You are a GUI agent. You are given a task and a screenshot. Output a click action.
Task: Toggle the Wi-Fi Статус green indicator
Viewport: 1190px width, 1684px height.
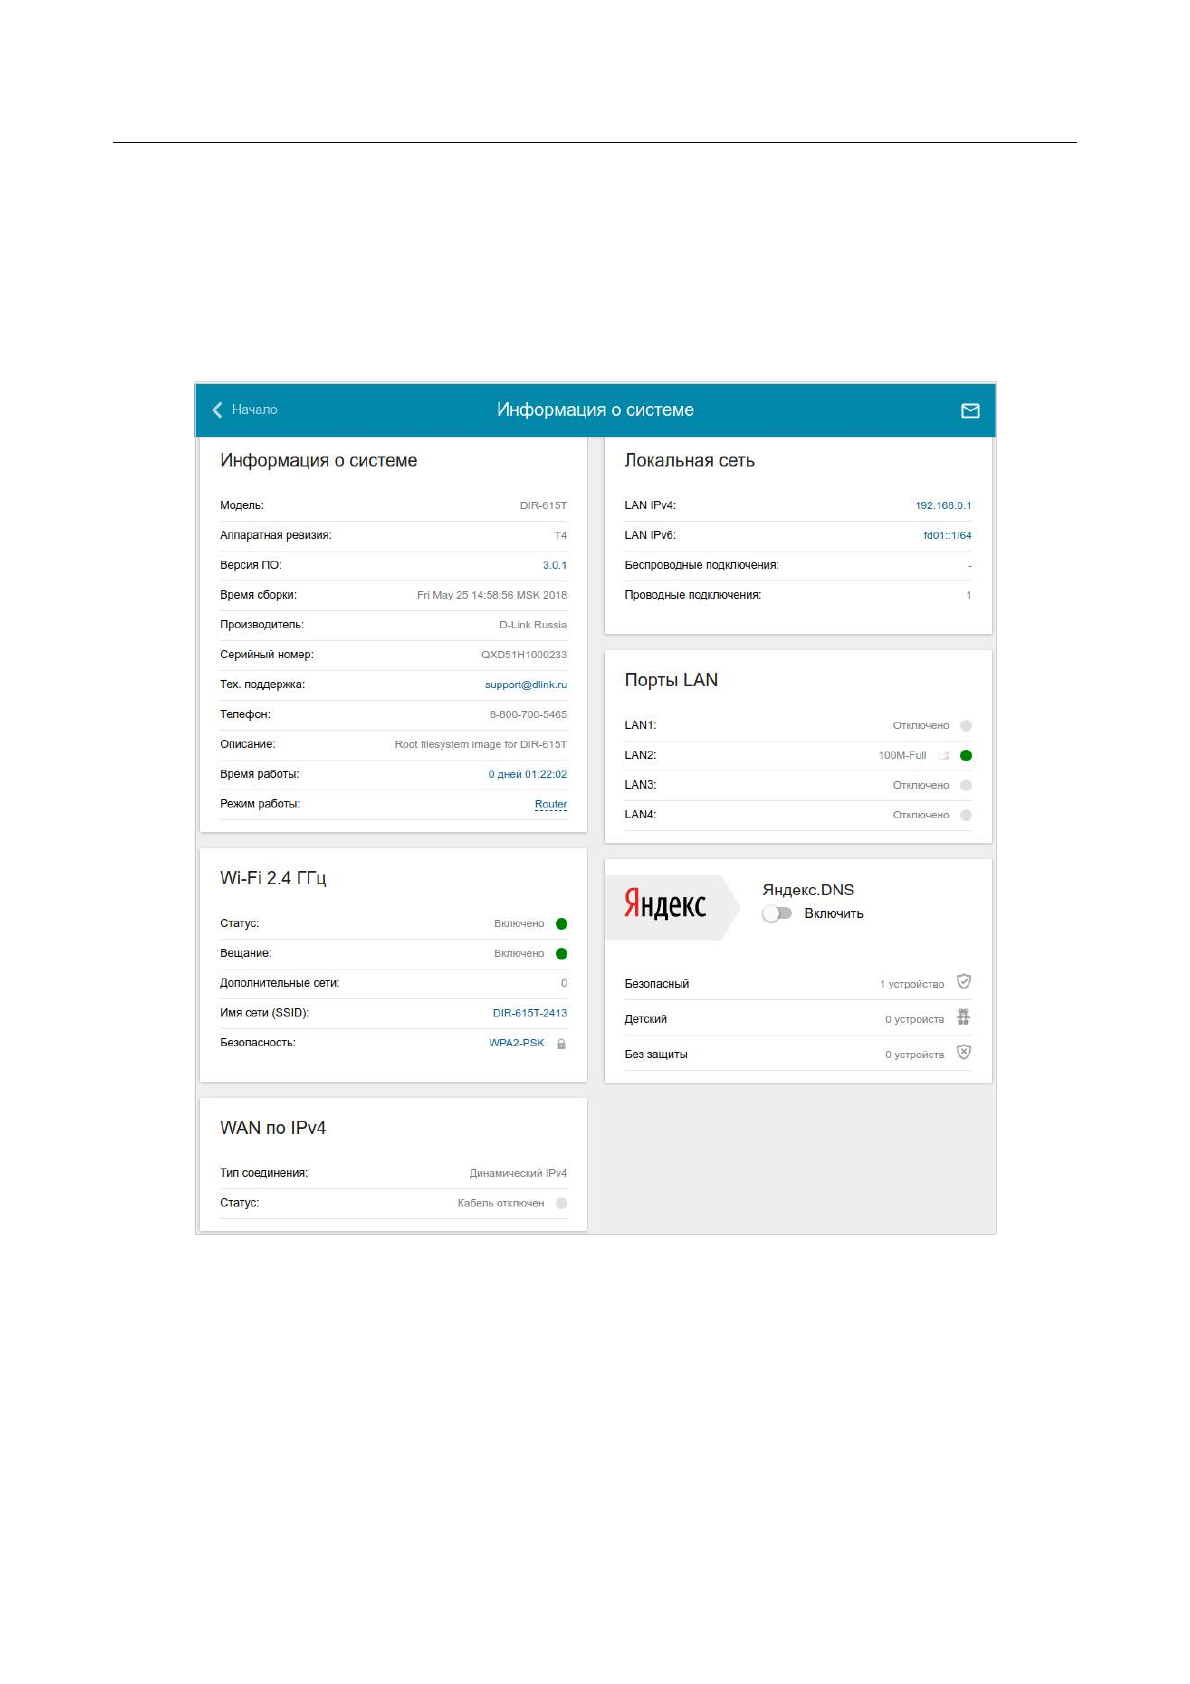(x=561, y=924)
